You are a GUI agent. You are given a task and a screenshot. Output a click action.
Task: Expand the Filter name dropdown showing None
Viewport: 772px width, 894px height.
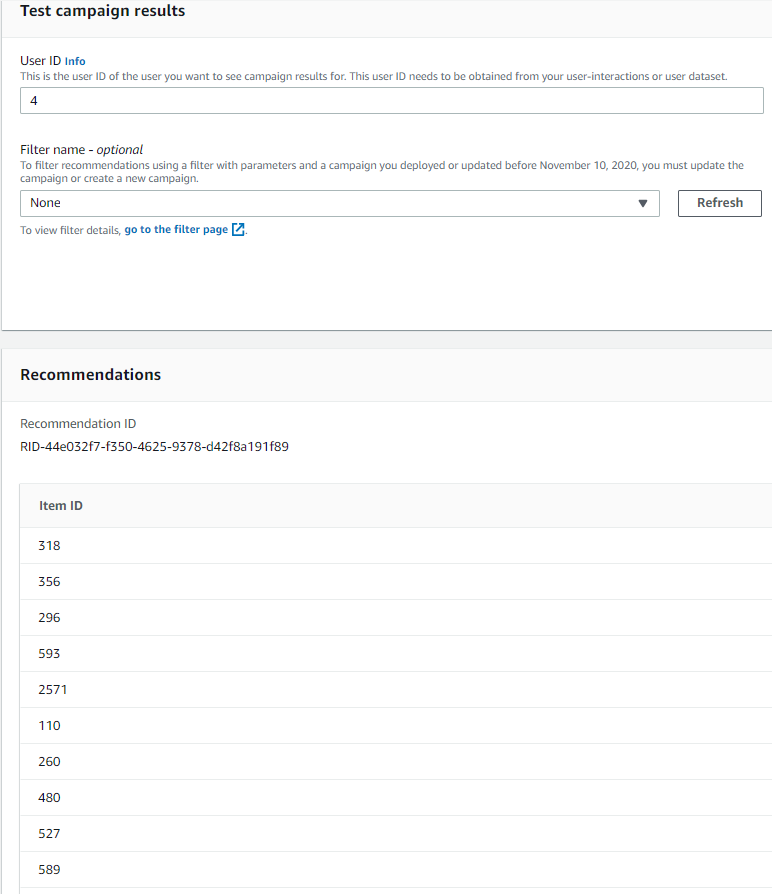(339, 203)
